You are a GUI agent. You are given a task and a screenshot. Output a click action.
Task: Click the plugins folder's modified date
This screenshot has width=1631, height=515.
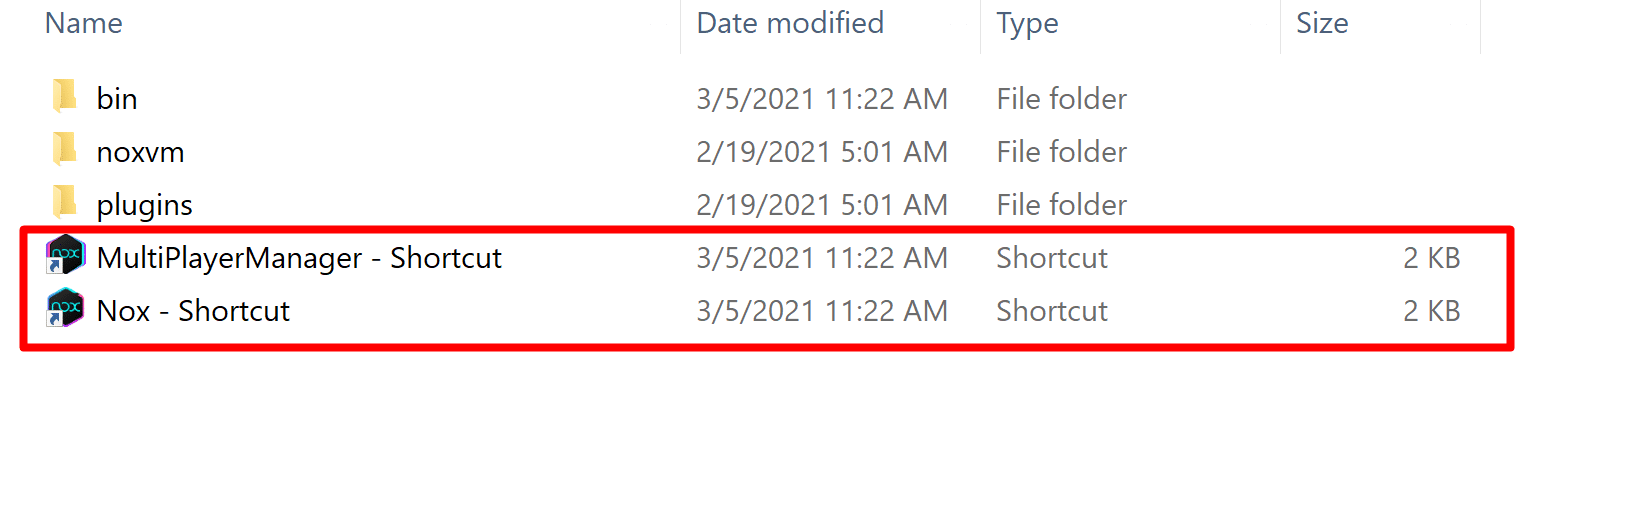point(822,205)
